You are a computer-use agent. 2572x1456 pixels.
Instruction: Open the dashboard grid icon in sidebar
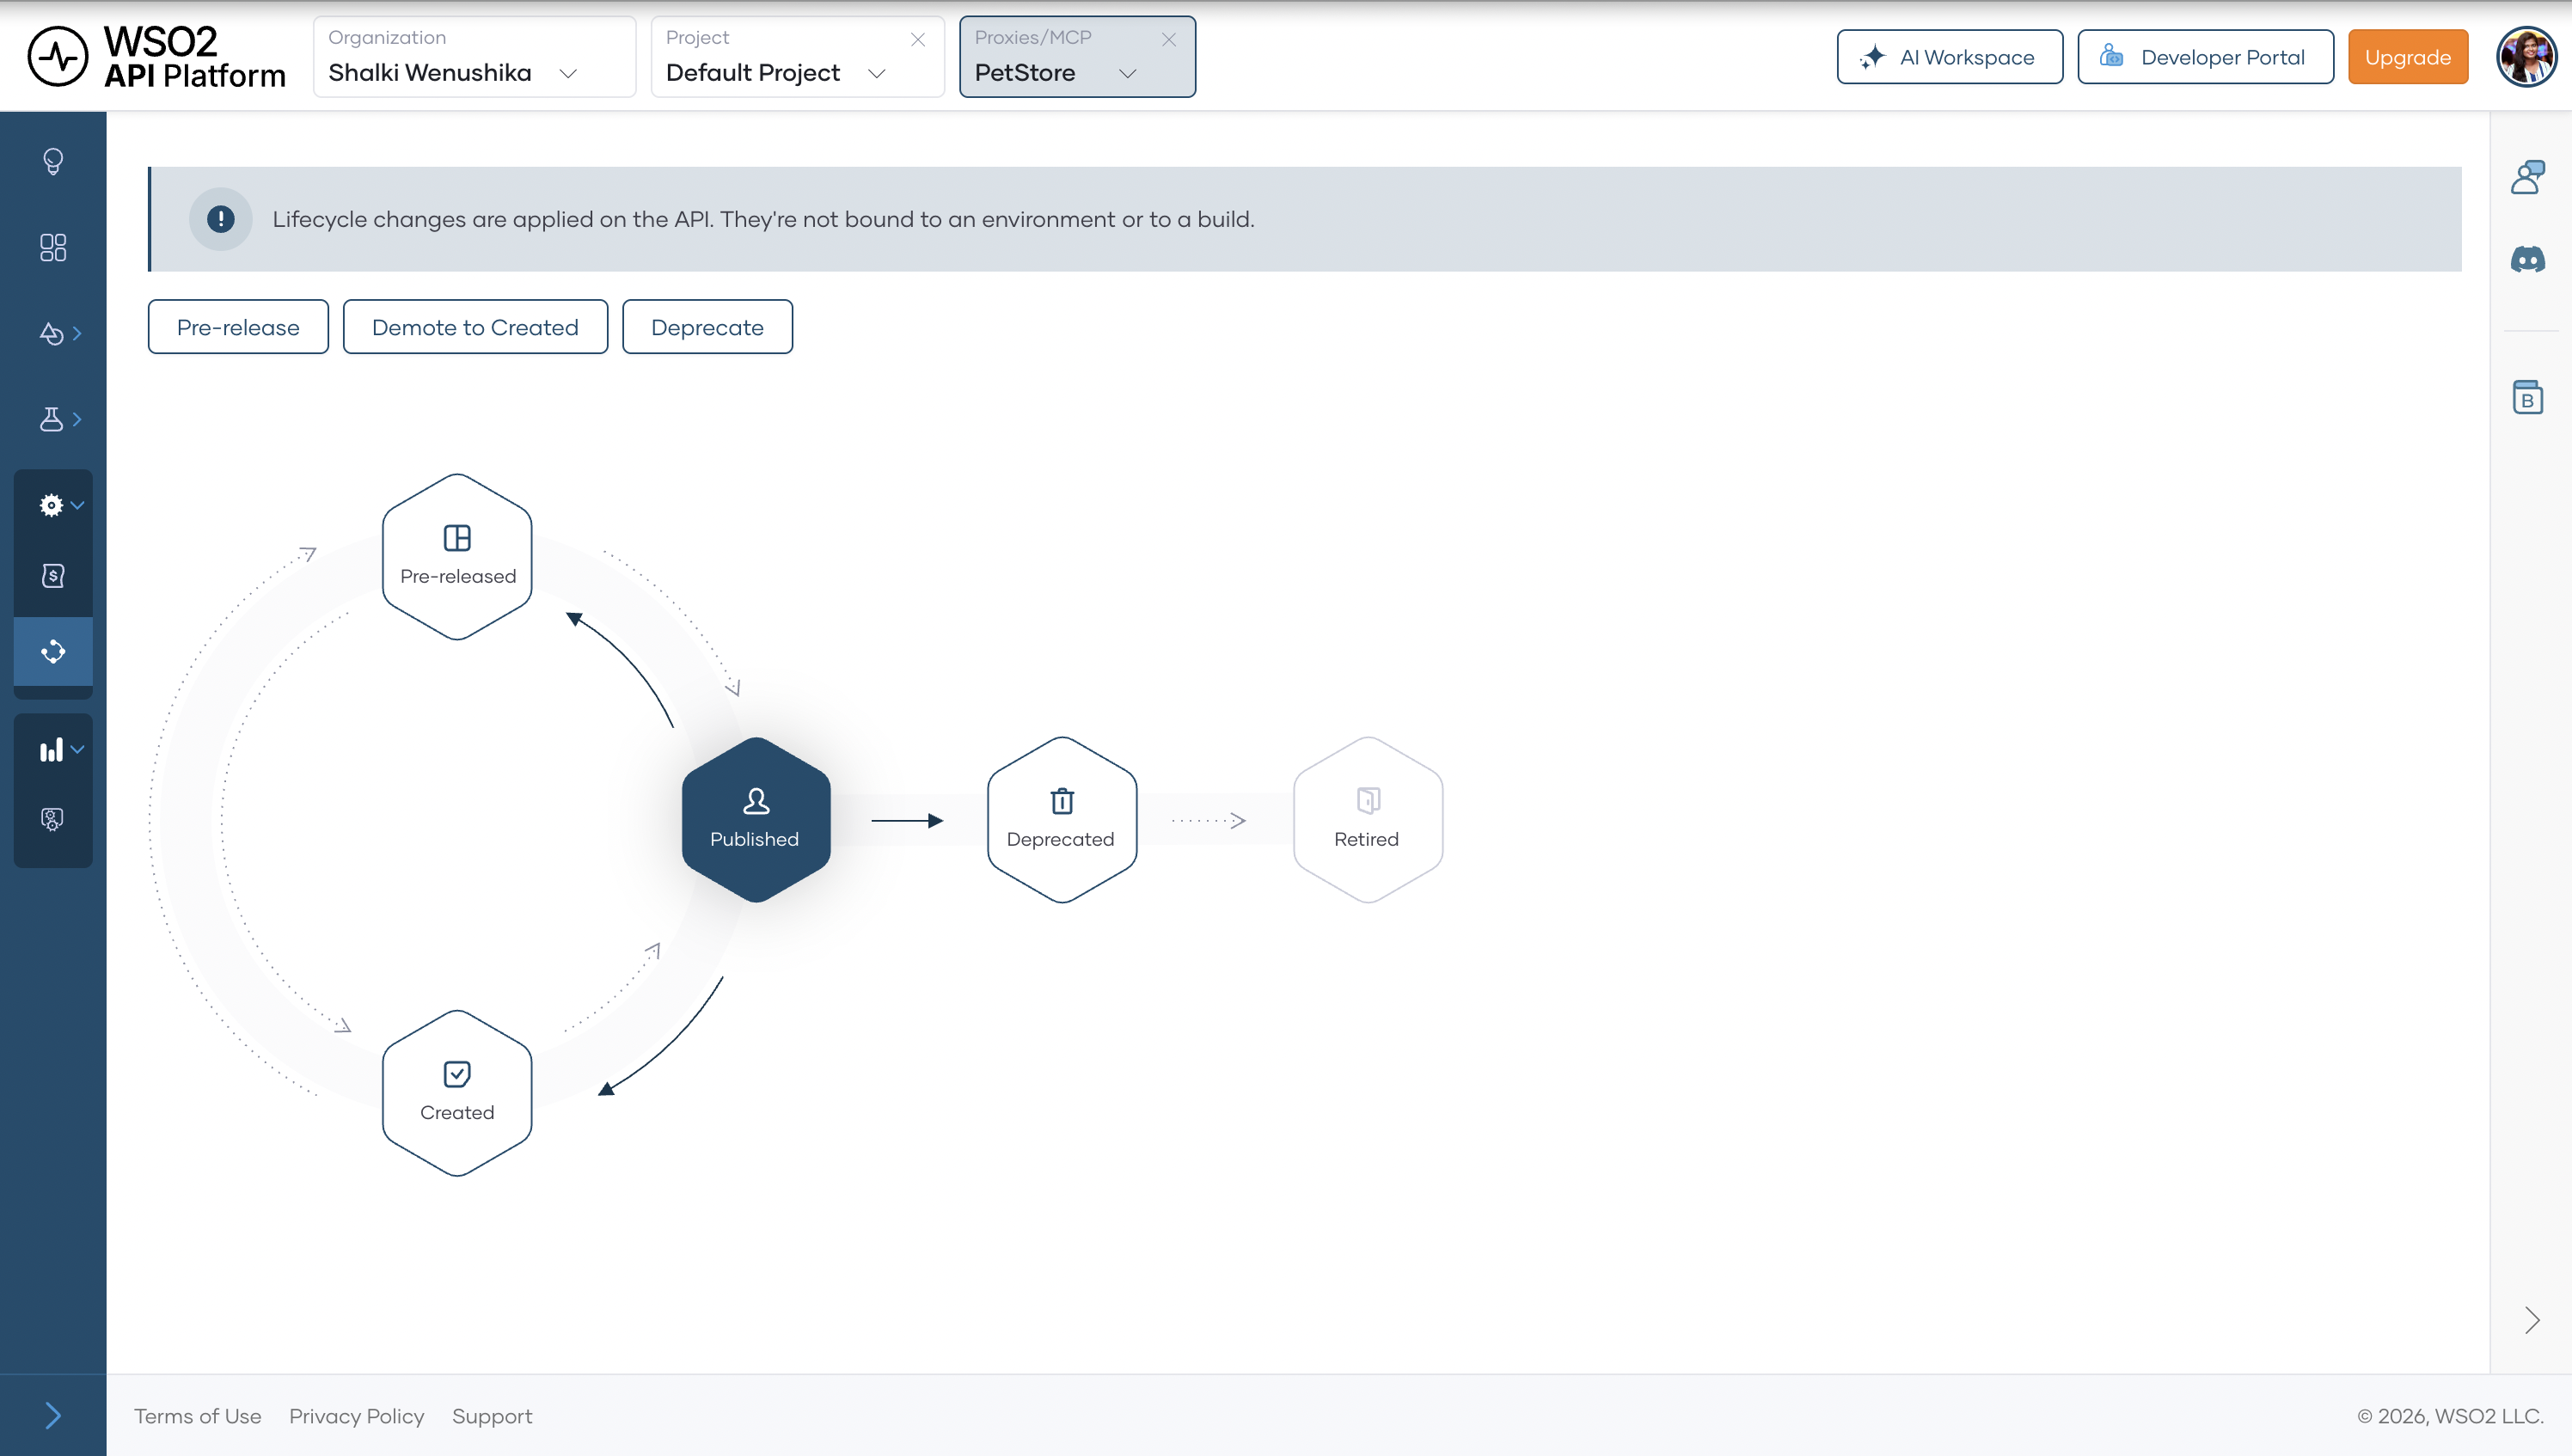(53, 247)
